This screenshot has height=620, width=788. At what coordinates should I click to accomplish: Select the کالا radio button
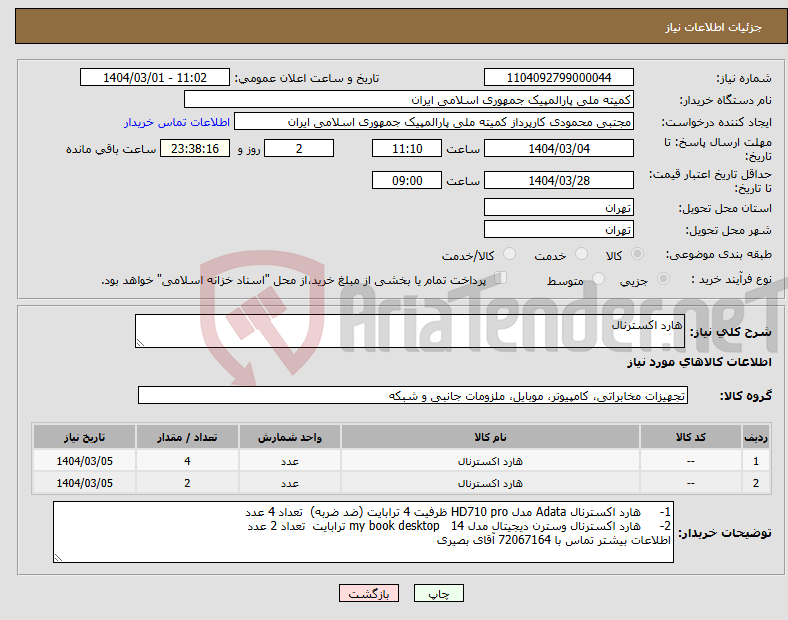(637, 254)
